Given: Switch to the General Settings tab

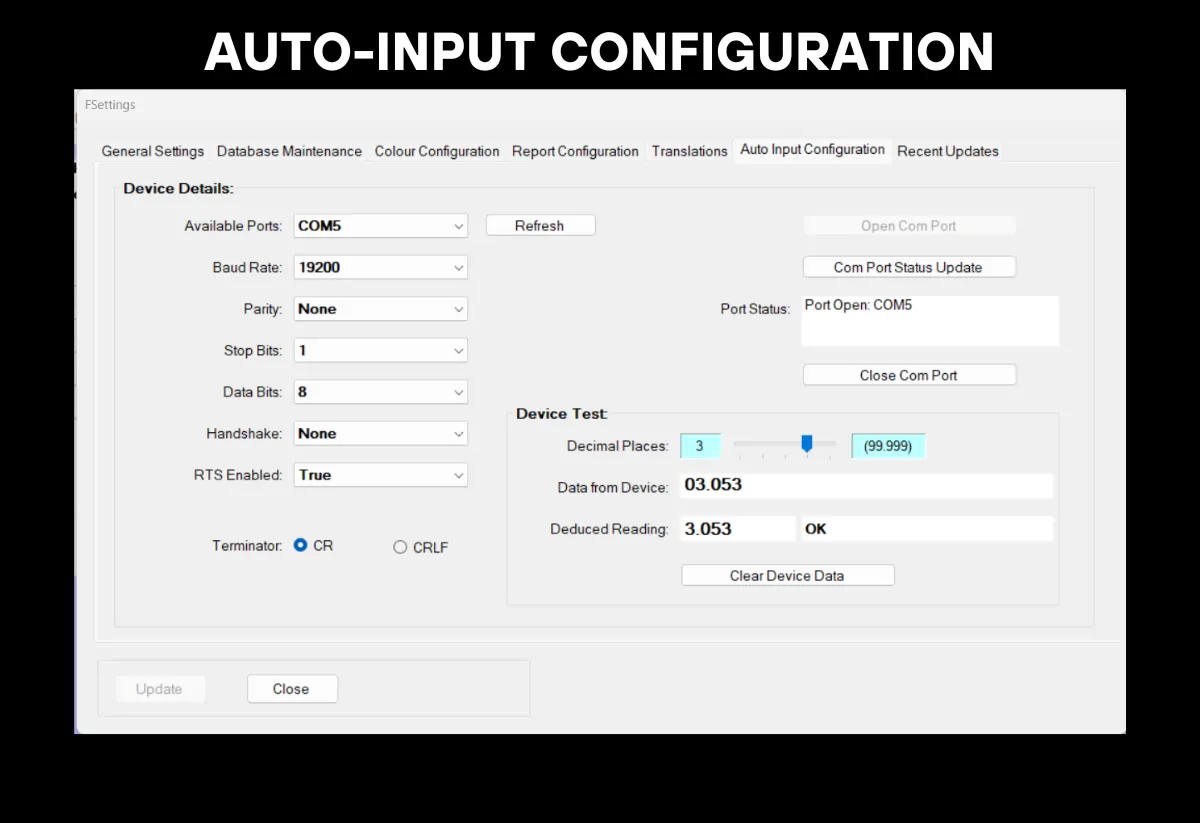Looking at the screenshot, I should [x=152, y=151].
